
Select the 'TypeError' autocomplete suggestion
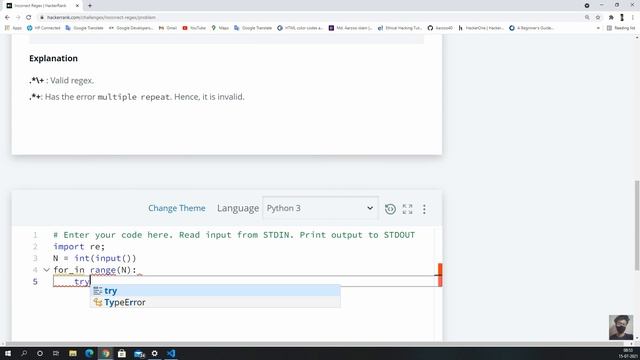click(215, 302)
